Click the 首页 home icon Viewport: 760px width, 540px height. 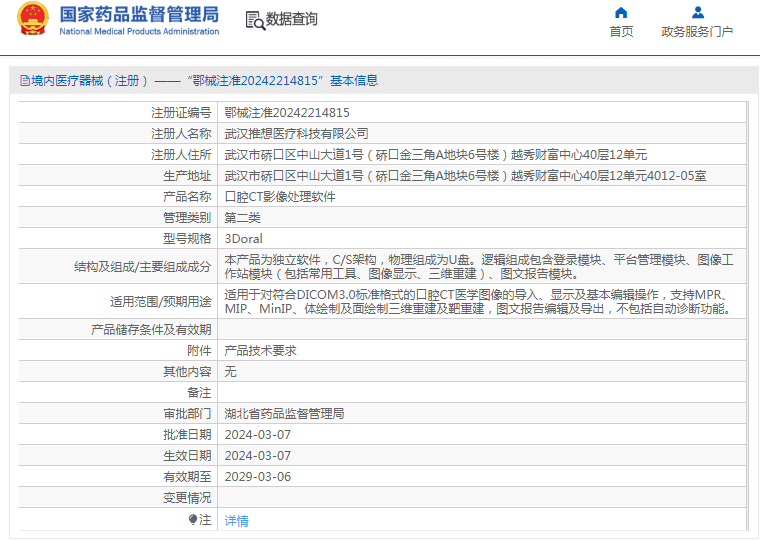pos(621,12)
